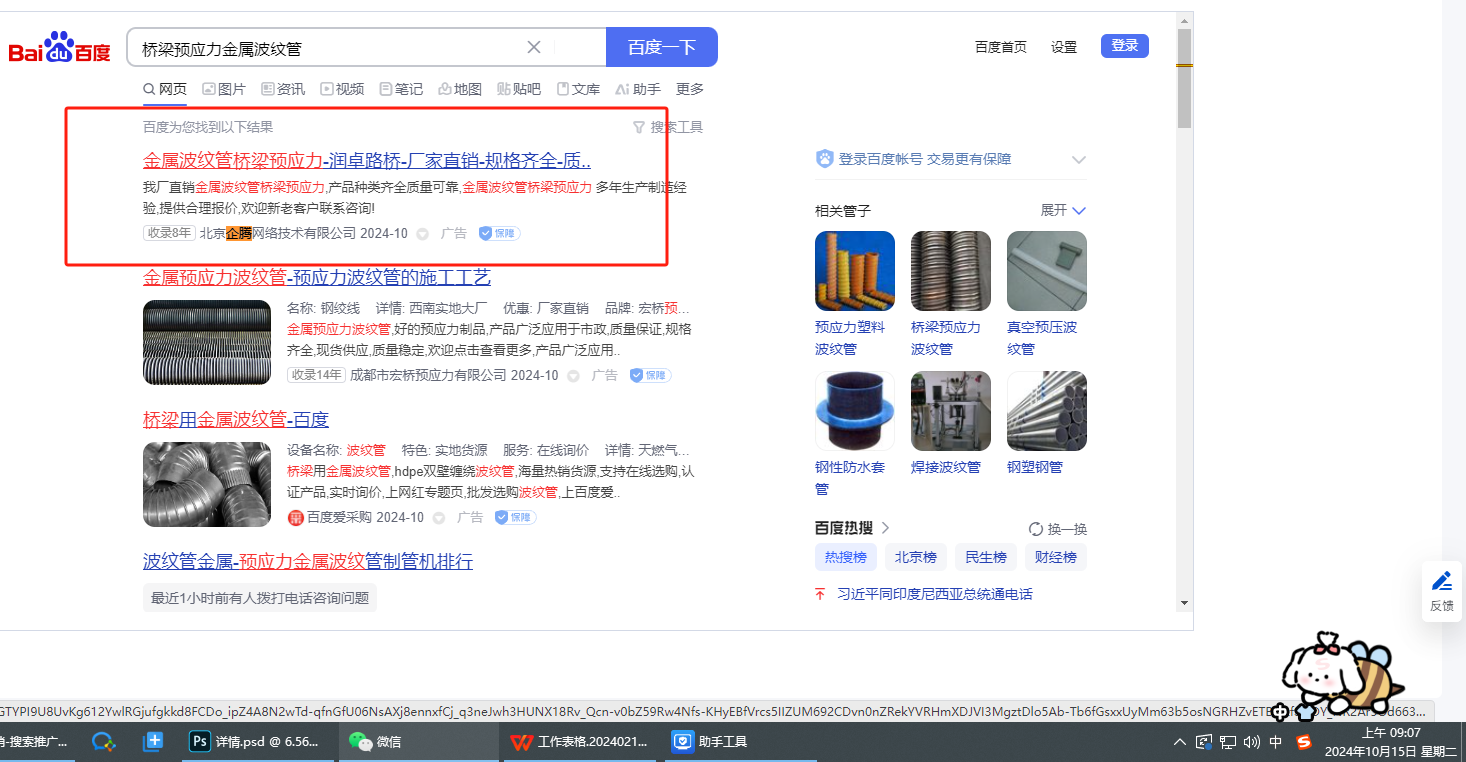Click the 最近1小时前有人拨打电话咨询问题 notice
This screenshot has height=762, width=1466.
260,598
